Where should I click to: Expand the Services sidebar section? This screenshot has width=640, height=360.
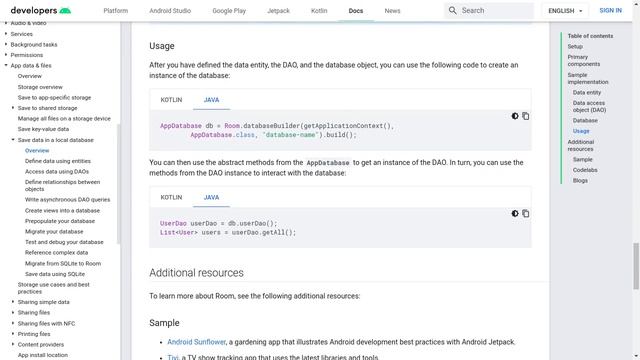click(6, 34)
